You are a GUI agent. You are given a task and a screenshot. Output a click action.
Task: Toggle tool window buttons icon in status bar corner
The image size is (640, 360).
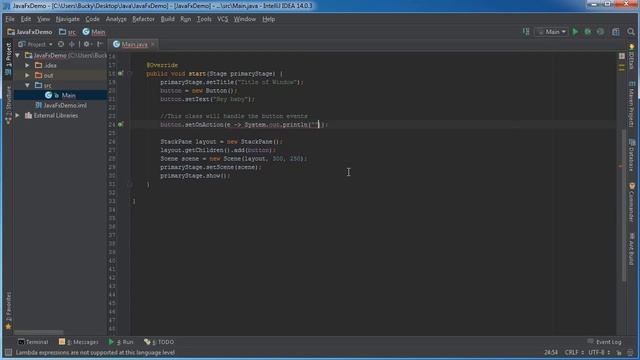pos(8,352)
